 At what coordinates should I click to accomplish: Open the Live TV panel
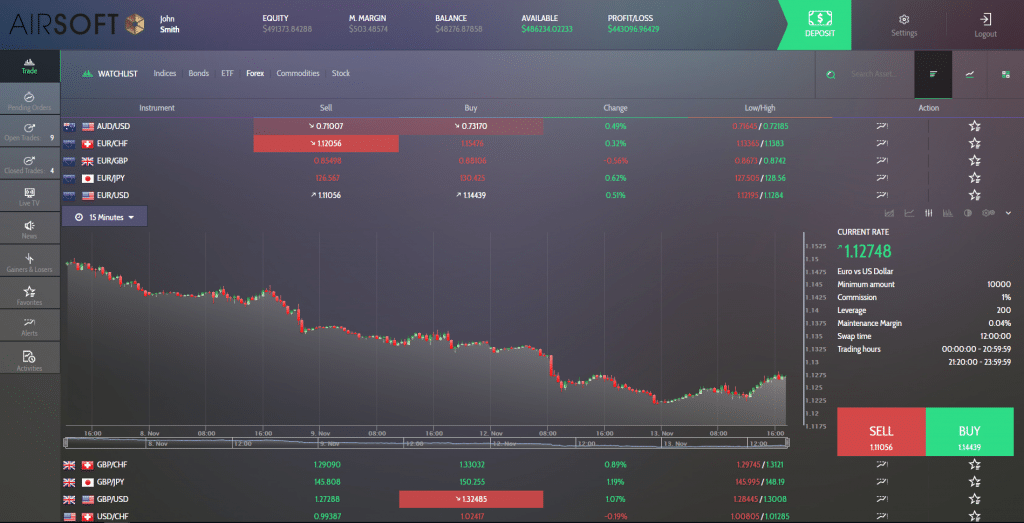pyautogui.click(x=29, y=196)
